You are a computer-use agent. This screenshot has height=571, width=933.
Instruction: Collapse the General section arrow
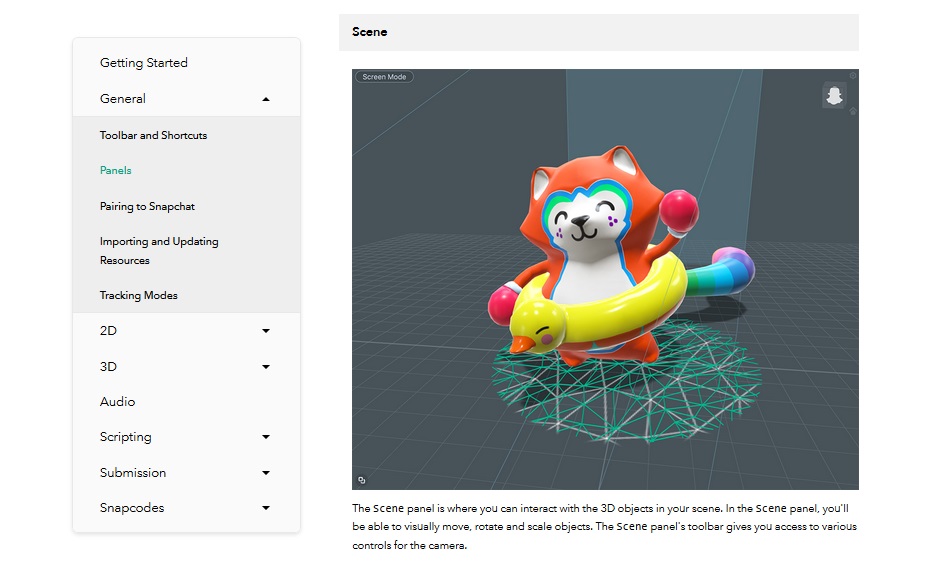[x=266, y=99]
